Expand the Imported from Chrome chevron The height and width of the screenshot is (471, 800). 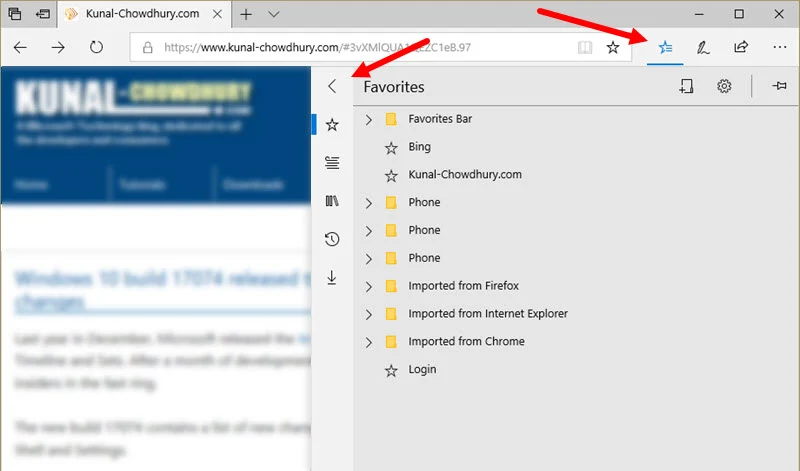pyautogui.click(x=368, y=342)
